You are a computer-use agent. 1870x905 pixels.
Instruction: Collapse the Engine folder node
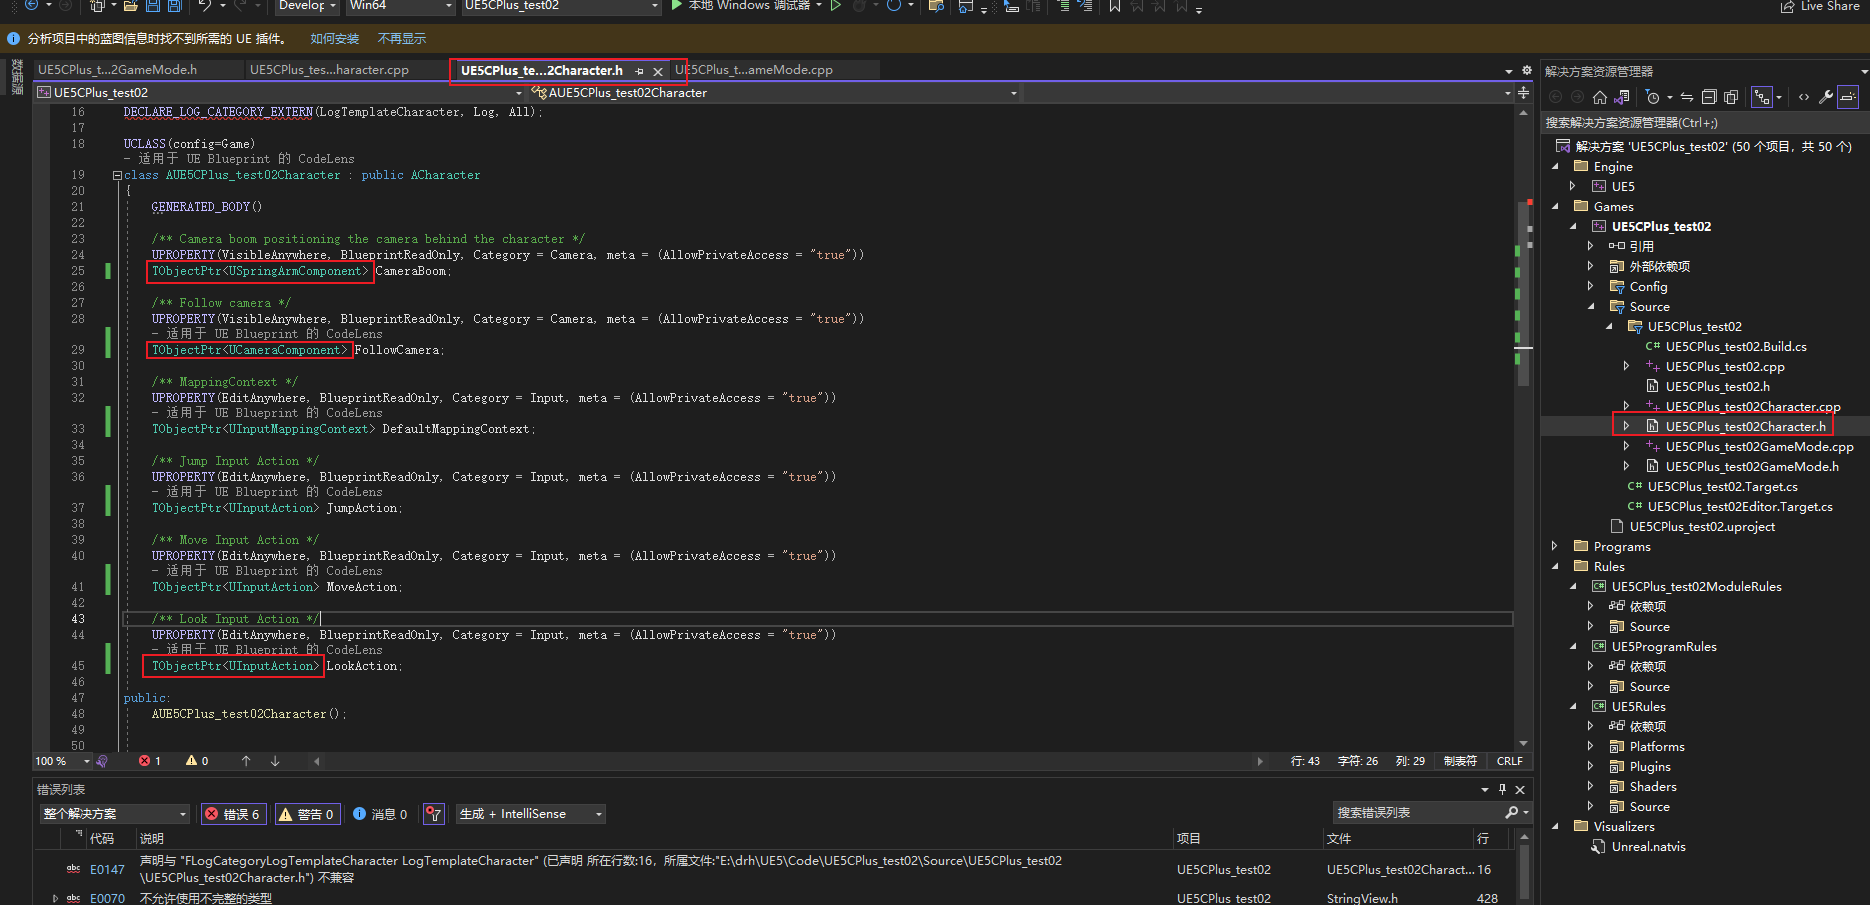[1555, 166]
